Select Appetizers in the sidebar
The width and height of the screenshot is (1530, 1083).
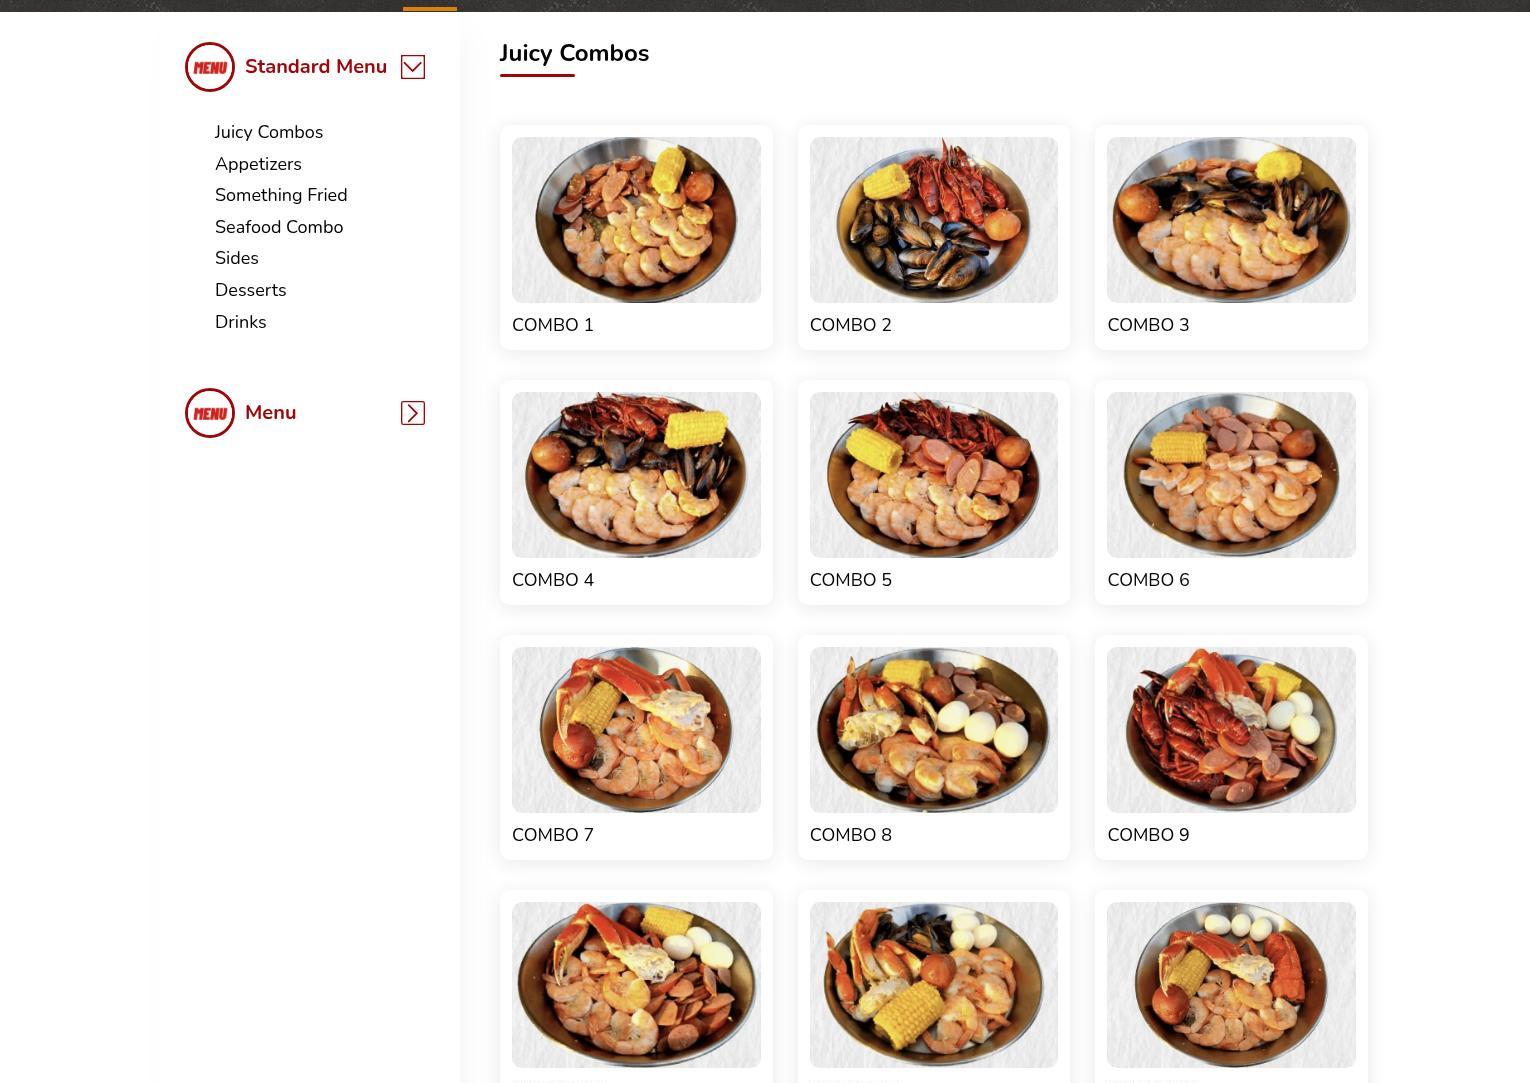258,164
